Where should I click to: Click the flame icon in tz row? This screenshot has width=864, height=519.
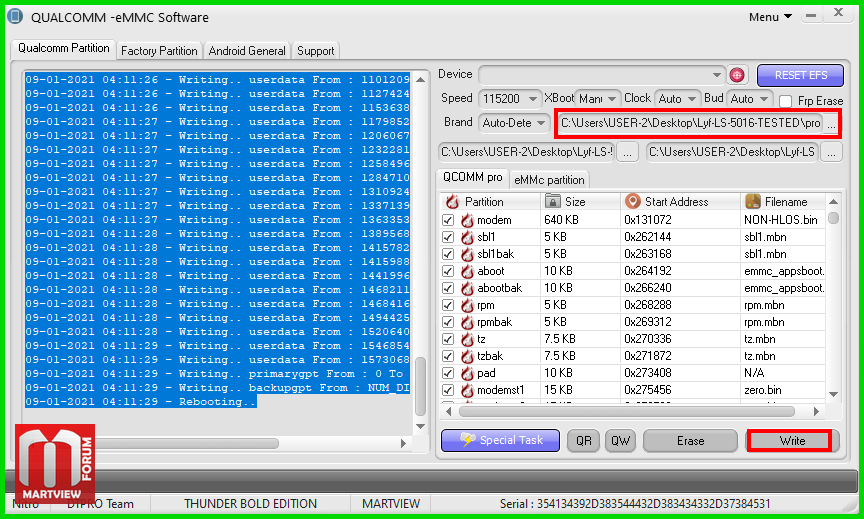point(467,339)
